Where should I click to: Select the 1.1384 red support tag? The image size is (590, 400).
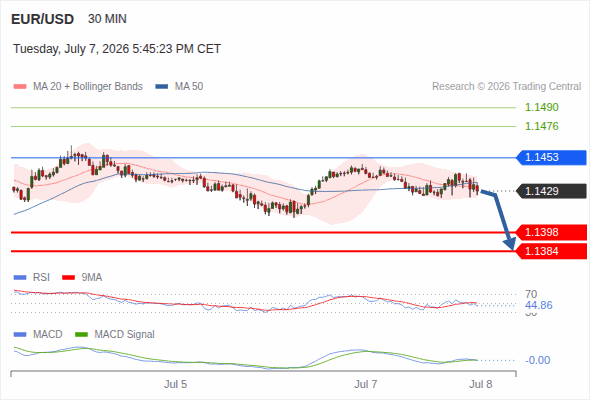pyautogui.click(x=551, y=251)
